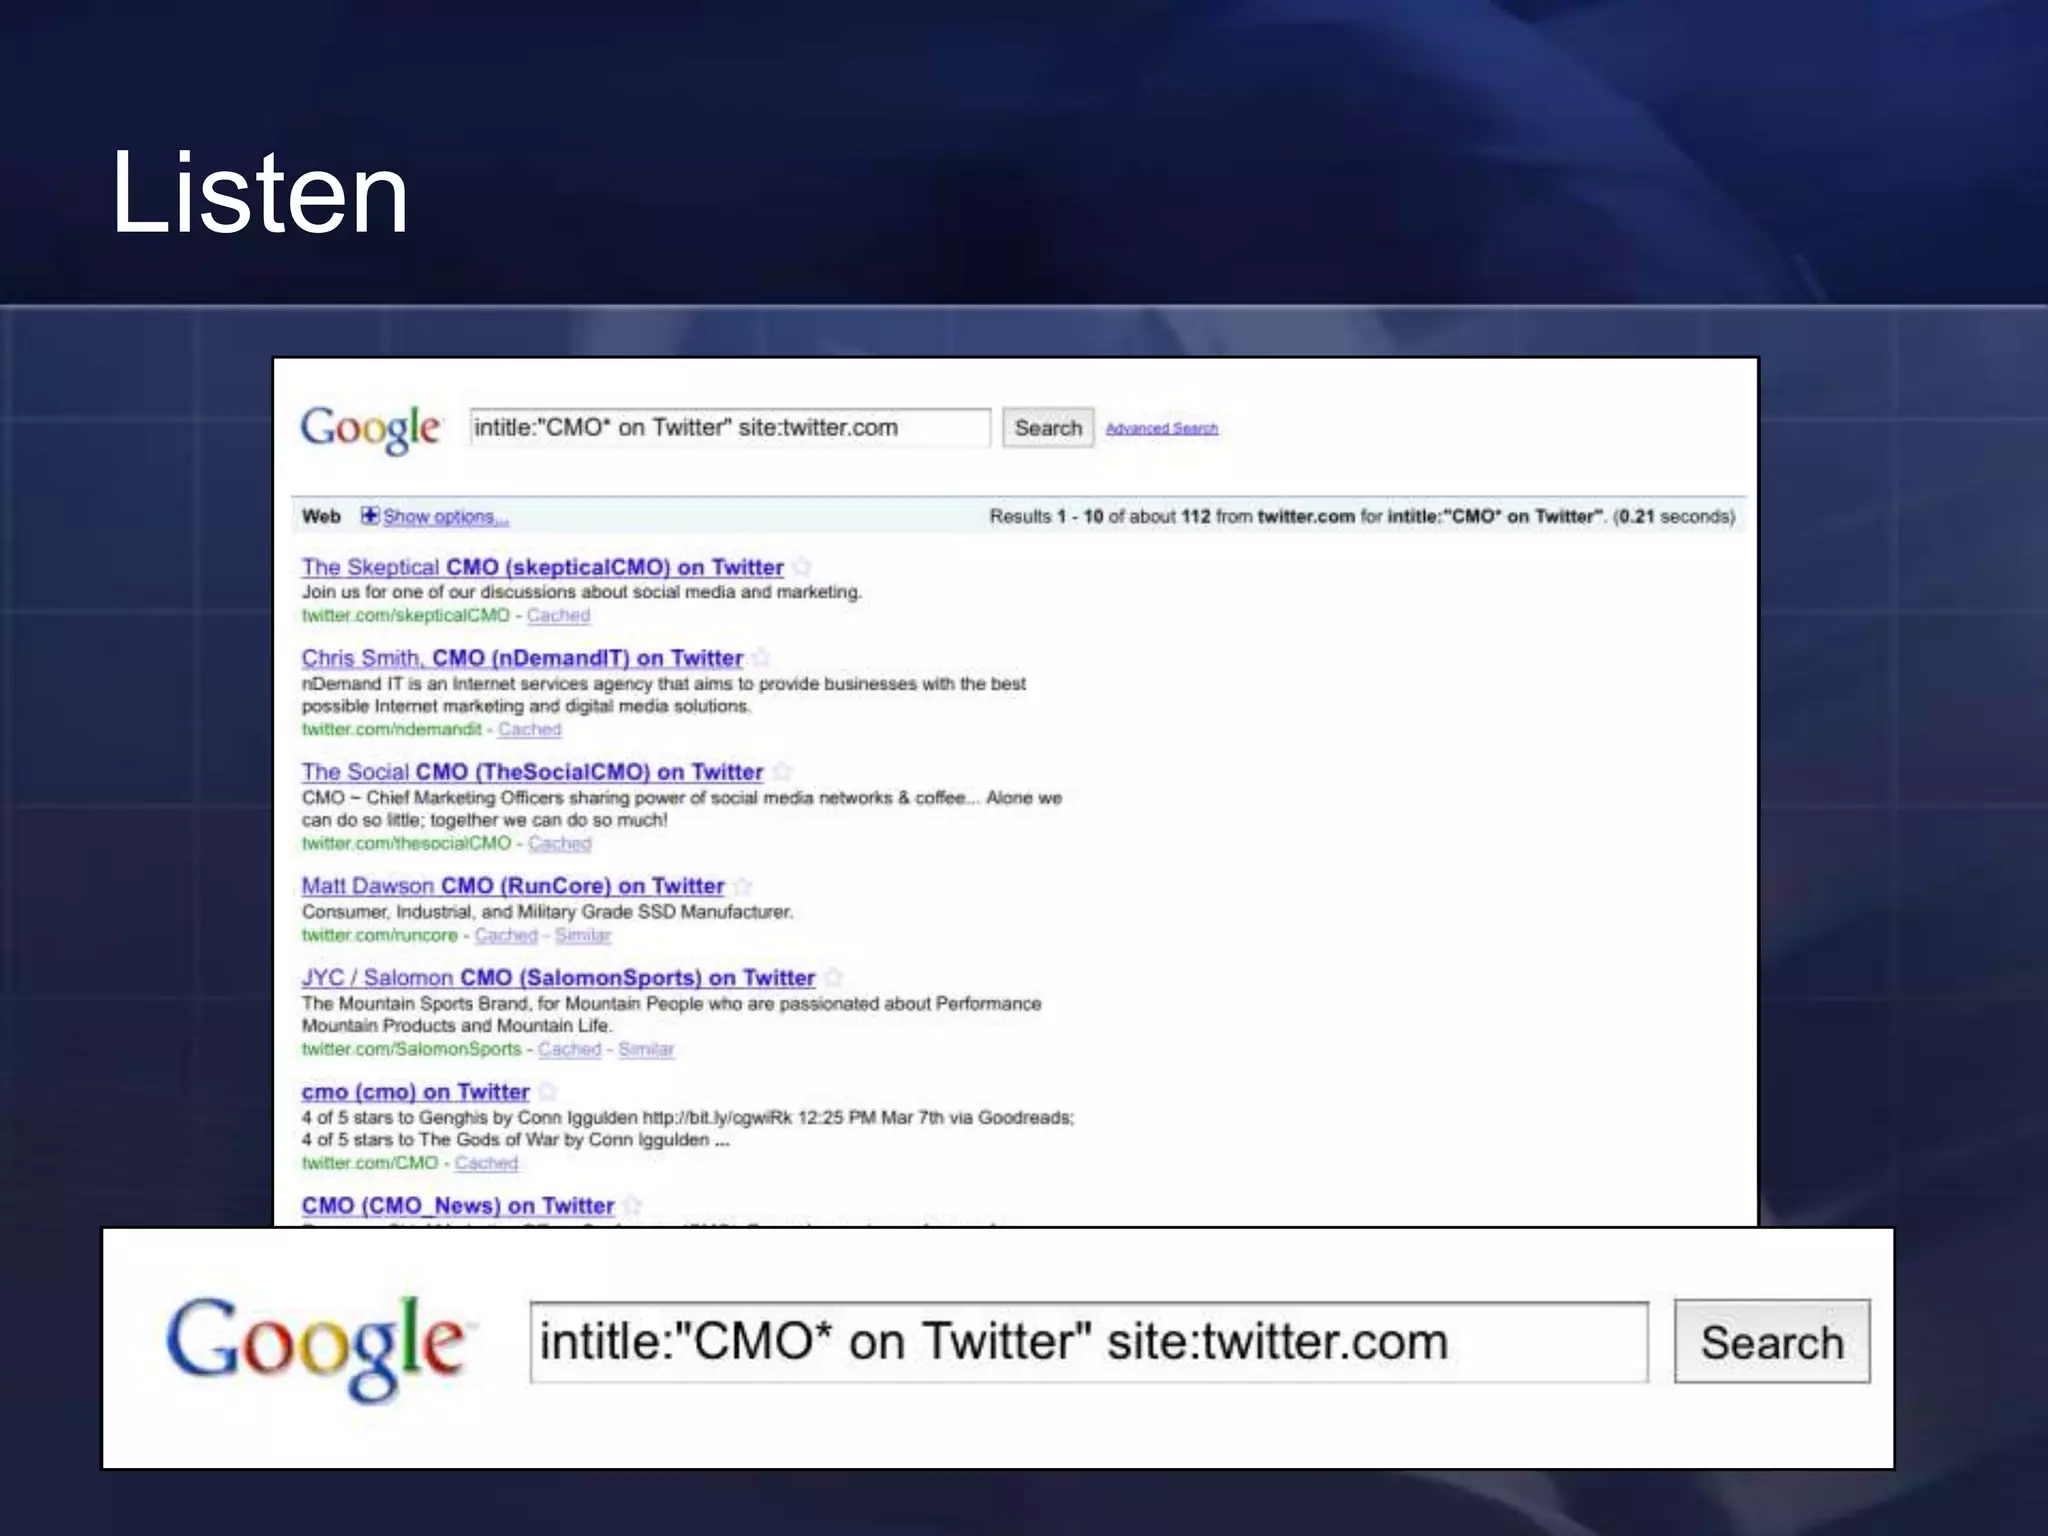Open the Advanced Search link
The height and width of the screenshot is (1536, 2048).
point(1162,428)
